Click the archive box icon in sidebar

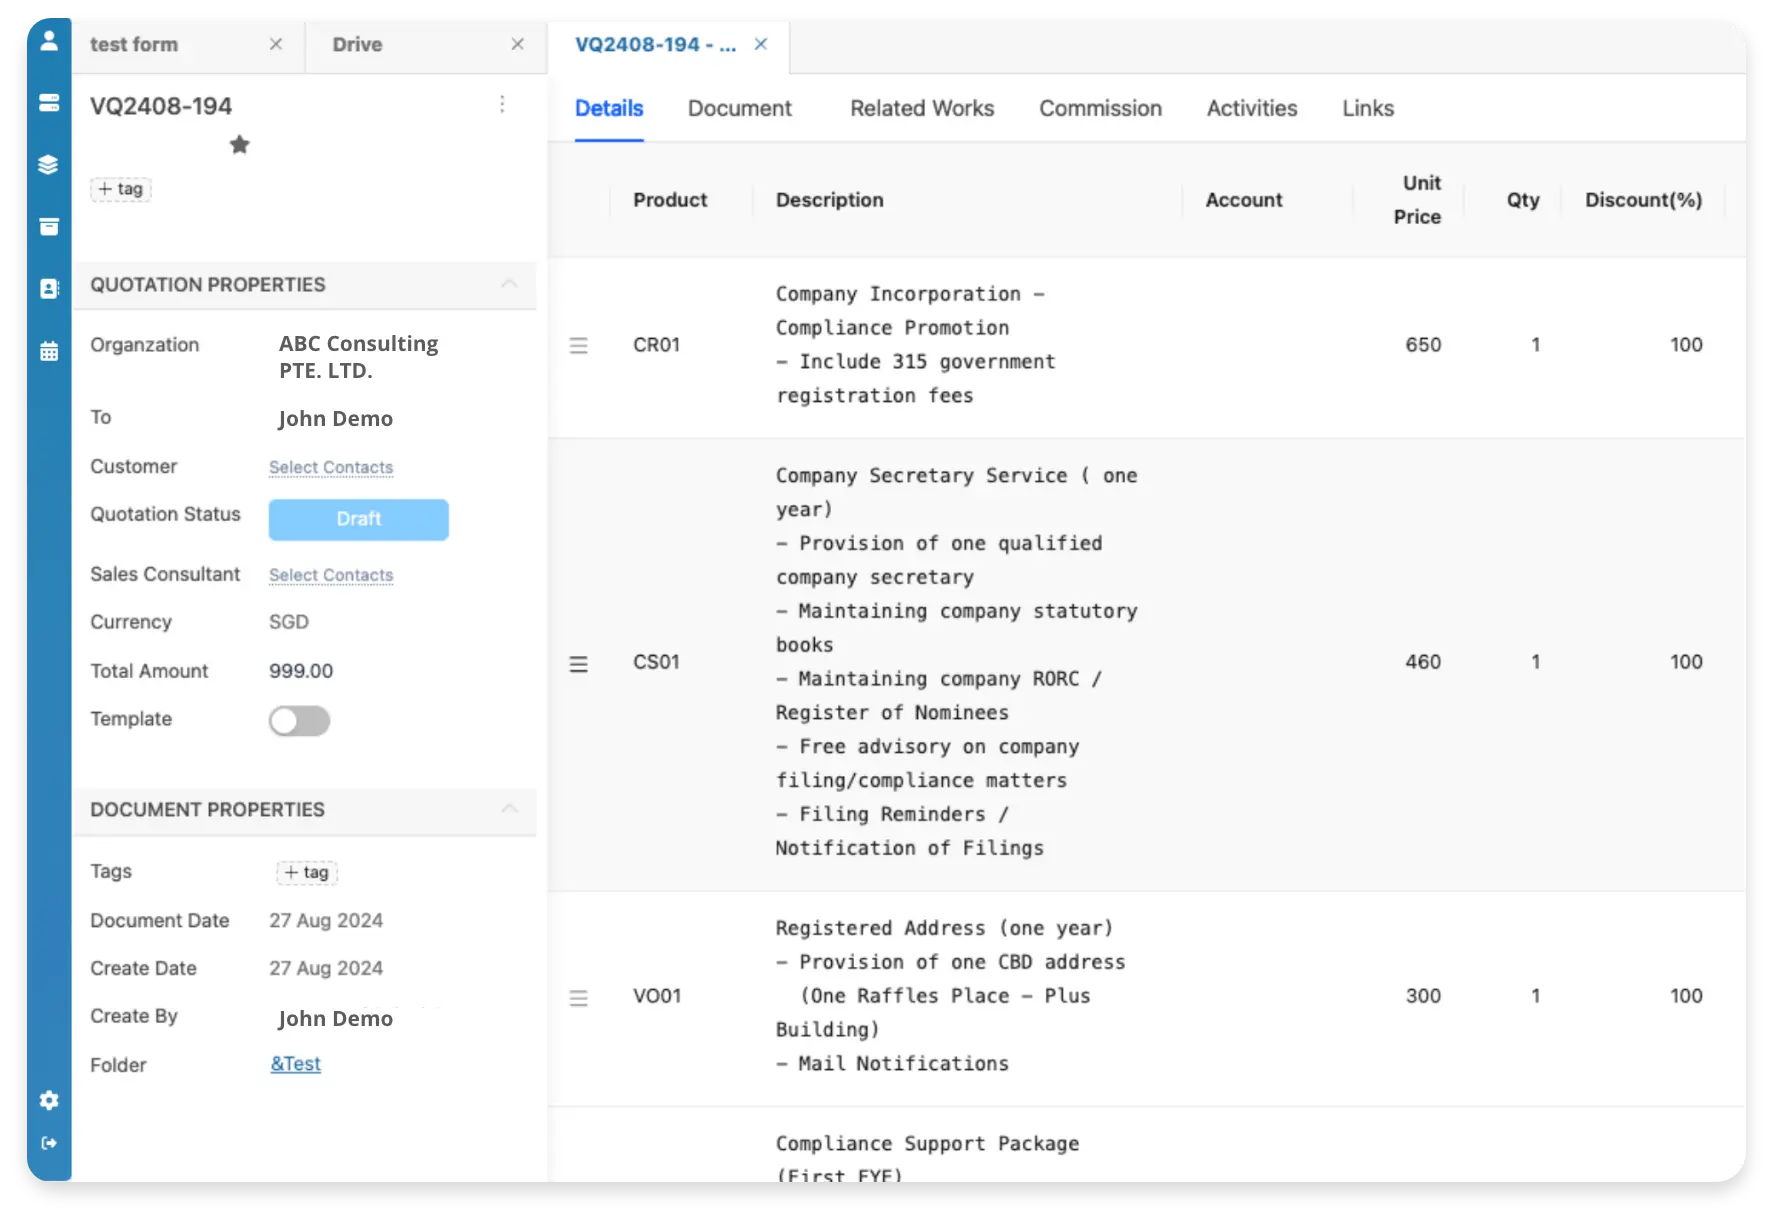(49, 227)
